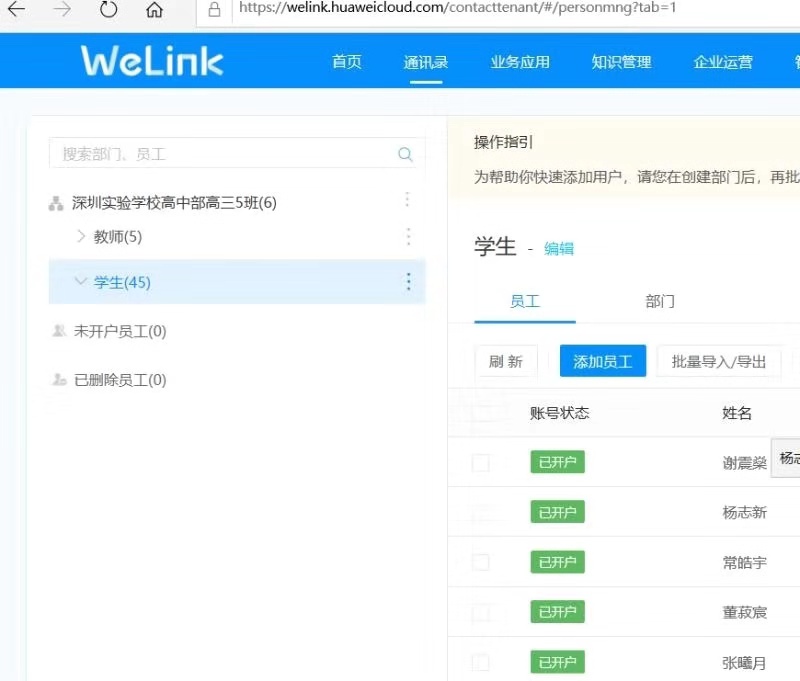Click the name 常皓宇

(x=744, y=562)
